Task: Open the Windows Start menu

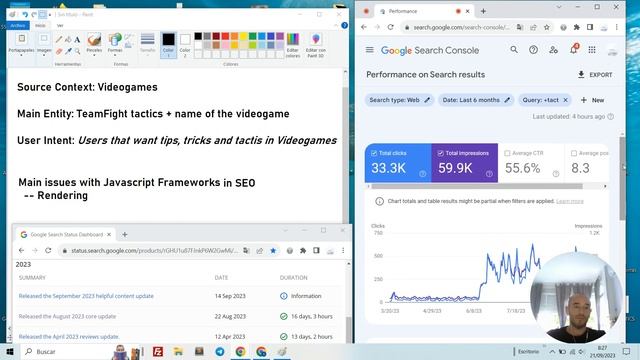Action: pyautogui.click(x=9, y=351)
